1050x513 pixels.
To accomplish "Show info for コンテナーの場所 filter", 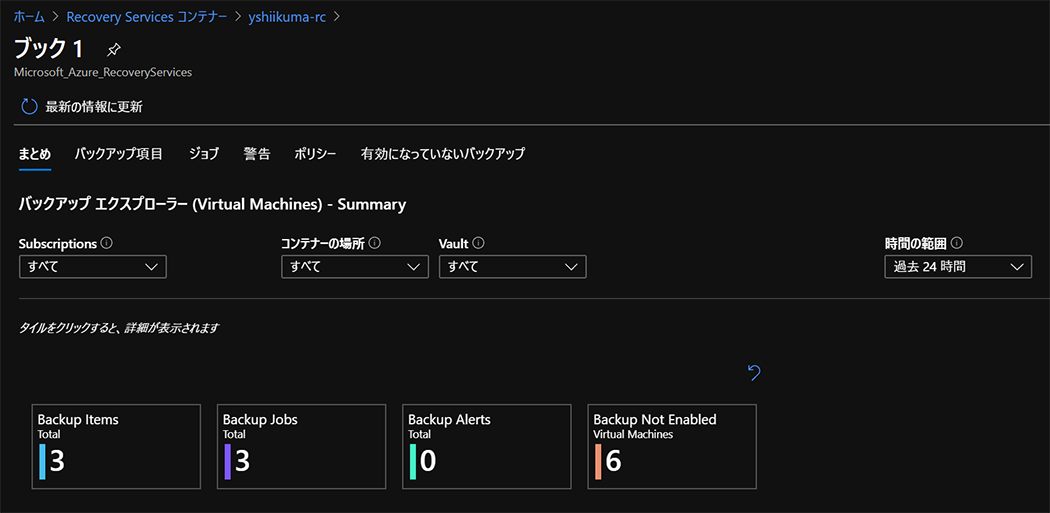I will (375, 242).
